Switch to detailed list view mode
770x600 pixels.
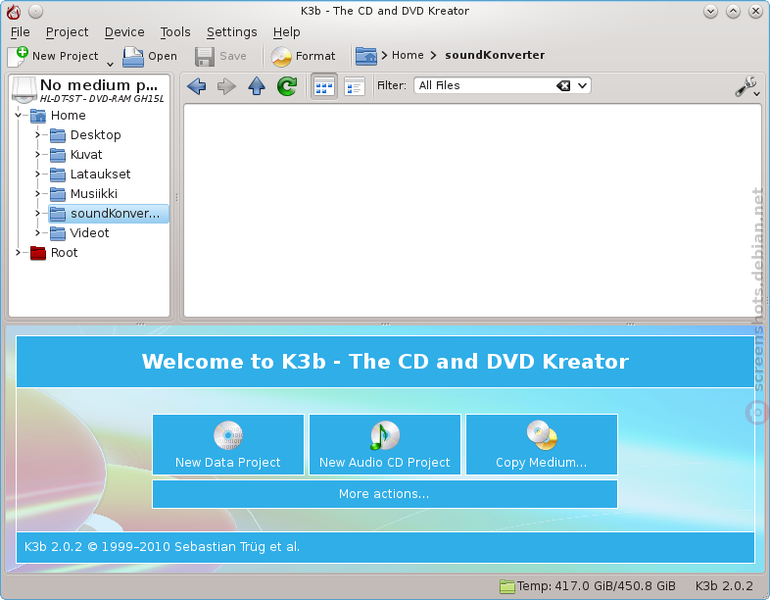point(354,86)
